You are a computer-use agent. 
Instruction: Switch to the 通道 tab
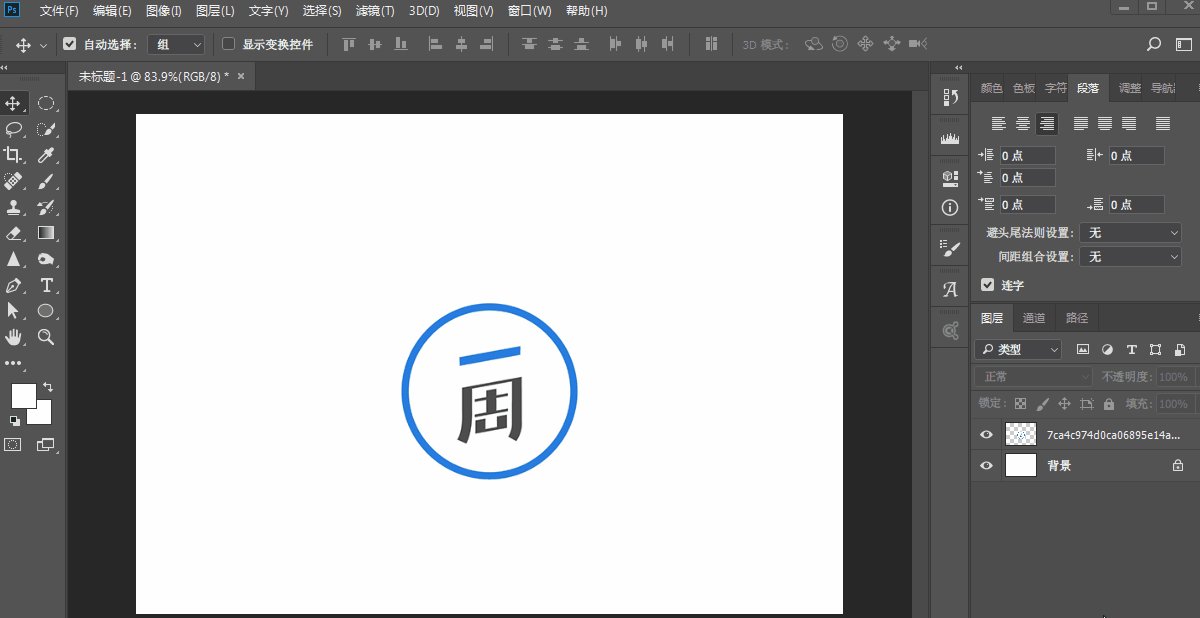1034,318
